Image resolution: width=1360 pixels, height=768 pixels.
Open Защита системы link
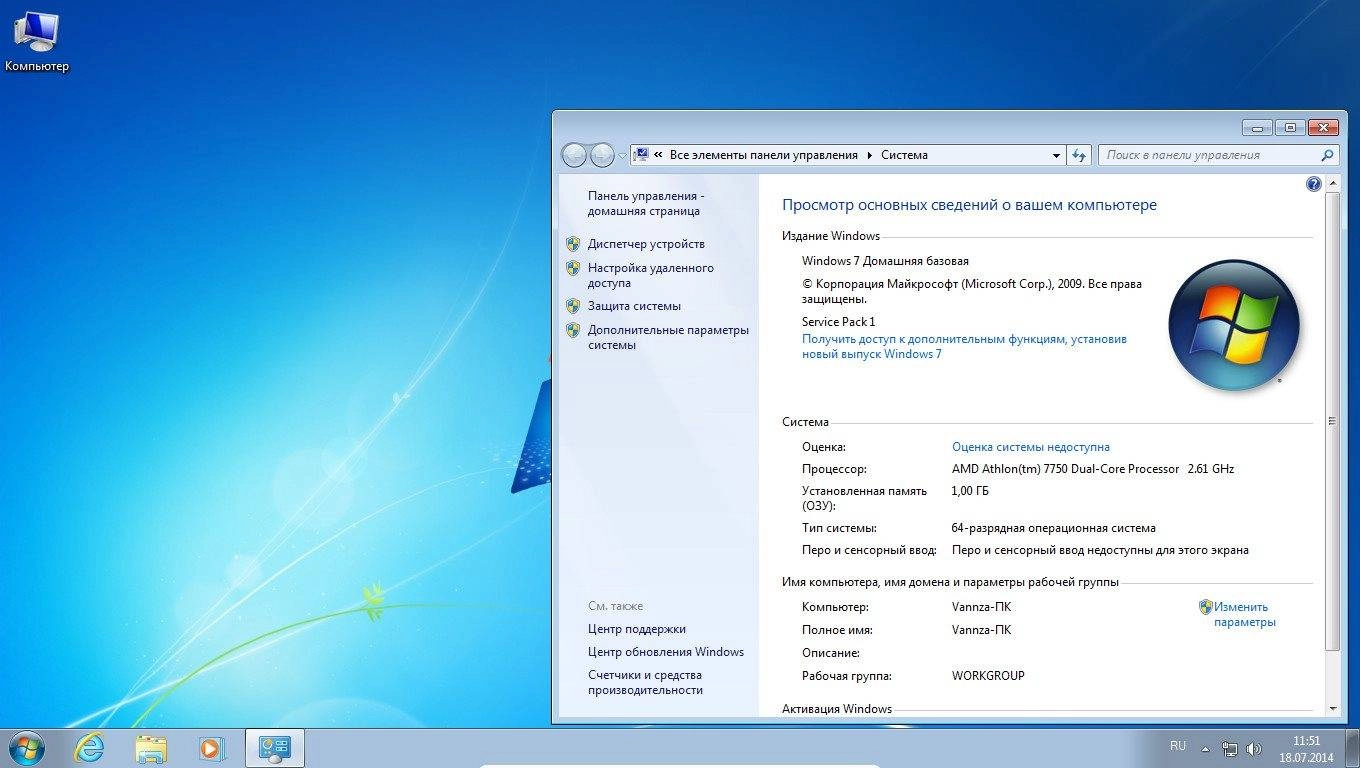(634, 306)
